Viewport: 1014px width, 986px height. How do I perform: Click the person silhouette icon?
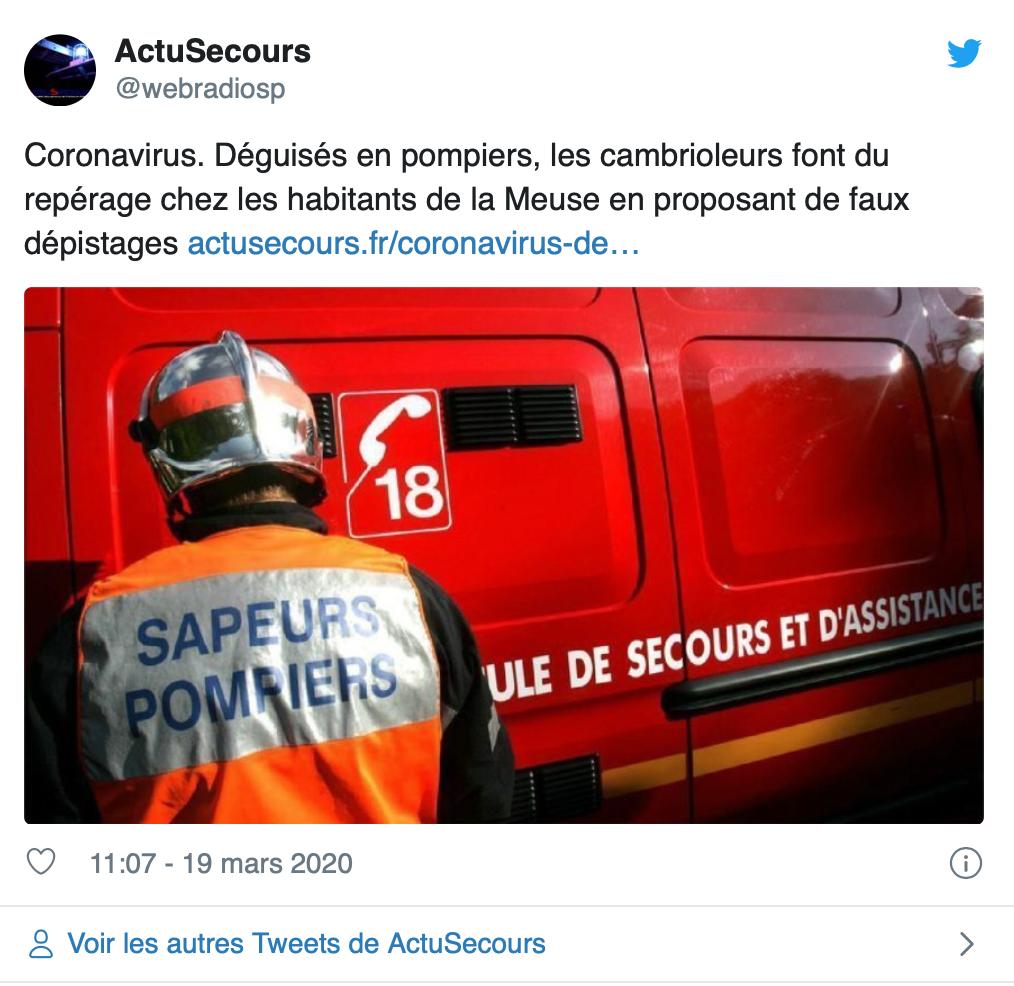click(41, 944)
